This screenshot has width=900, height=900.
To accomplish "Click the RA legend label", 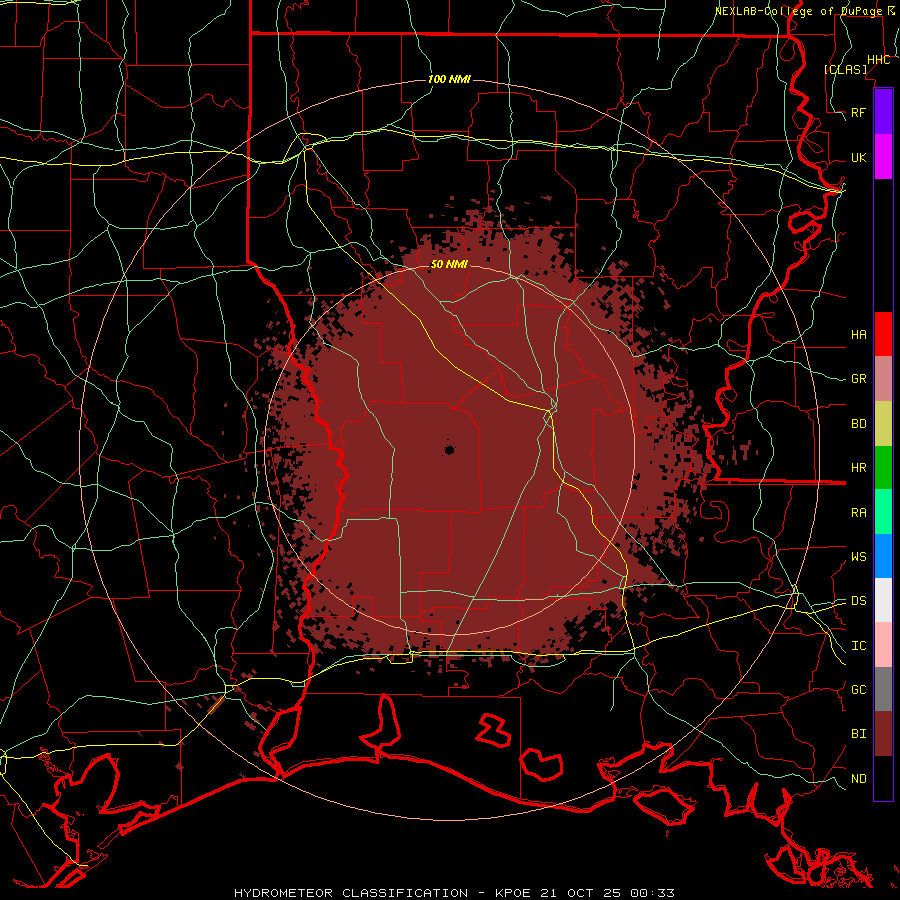I will [x=859, y=513].
